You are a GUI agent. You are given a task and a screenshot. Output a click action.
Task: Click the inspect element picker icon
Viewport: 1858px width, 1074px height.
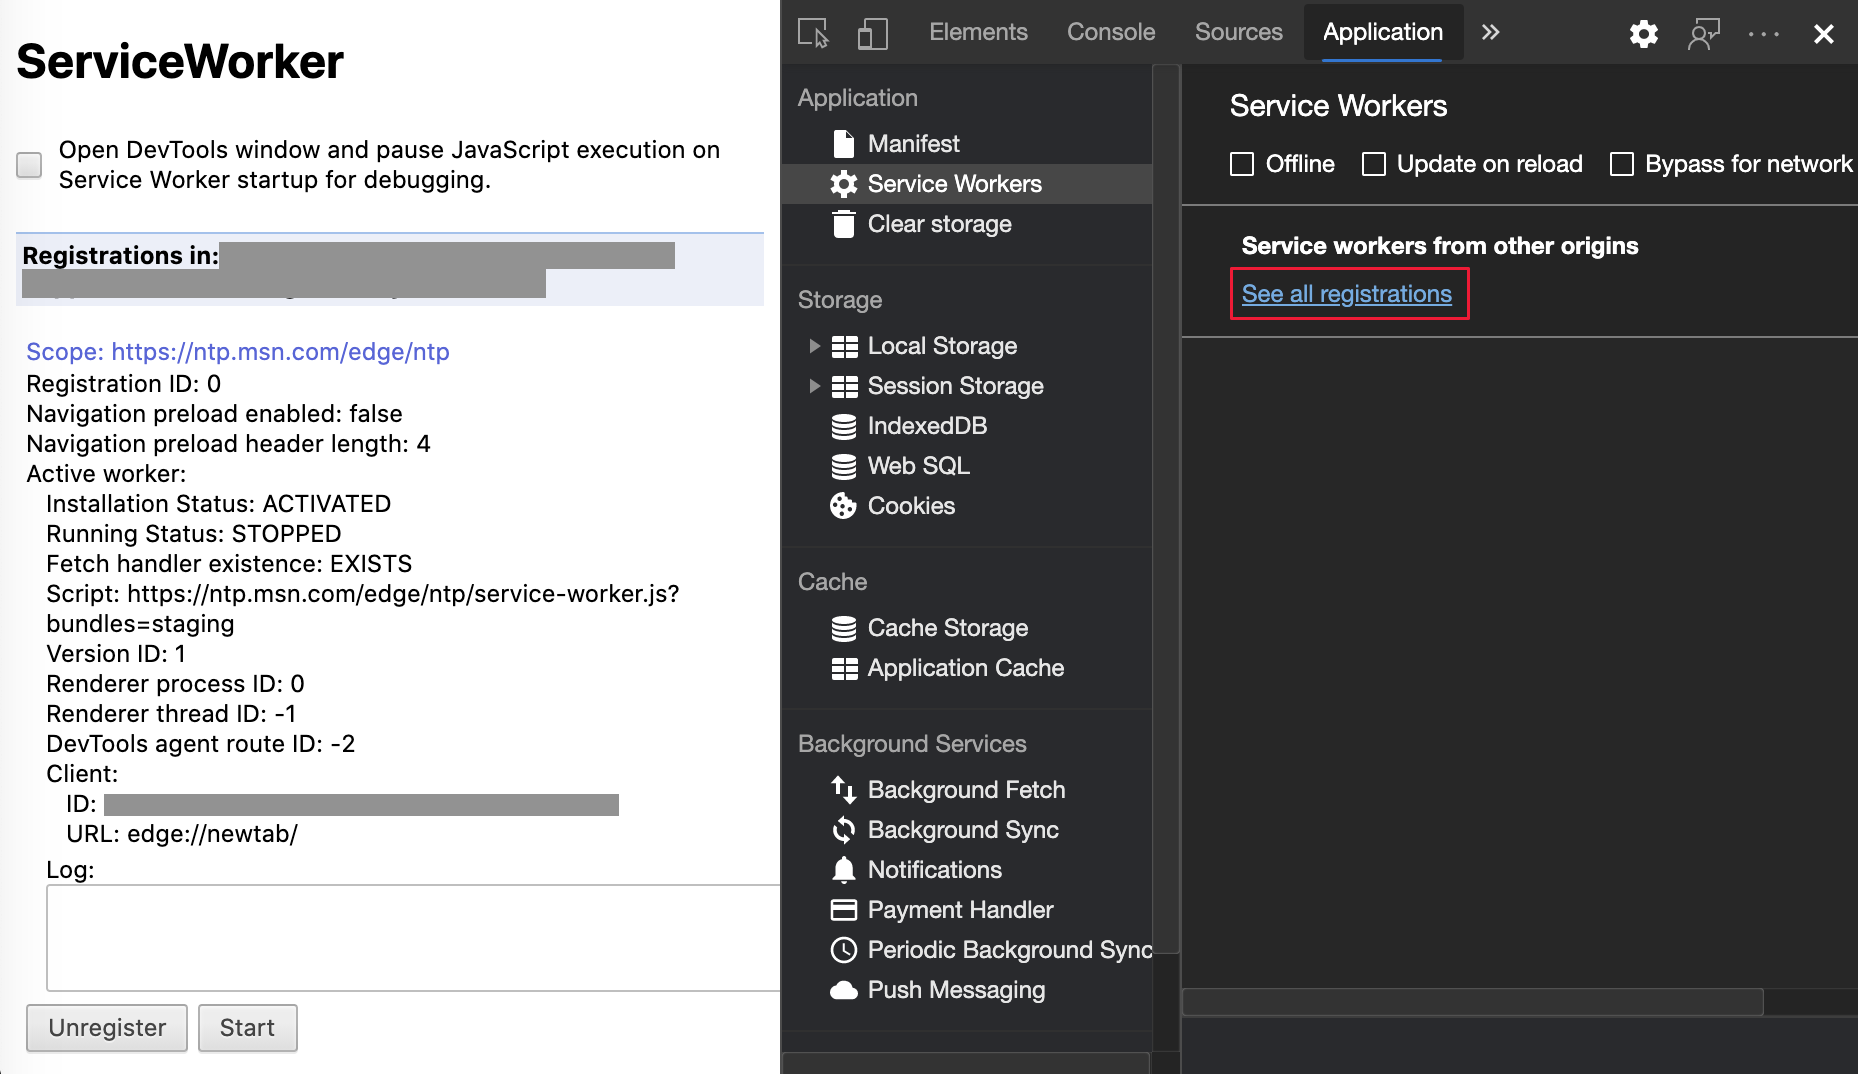coord(813,33)
